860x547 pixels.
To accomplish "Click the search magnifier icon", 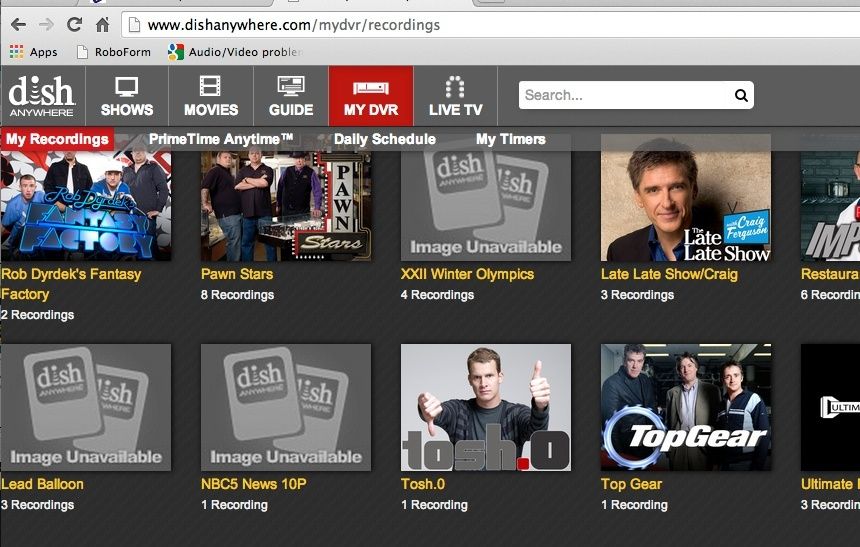I will pos(741,95).
